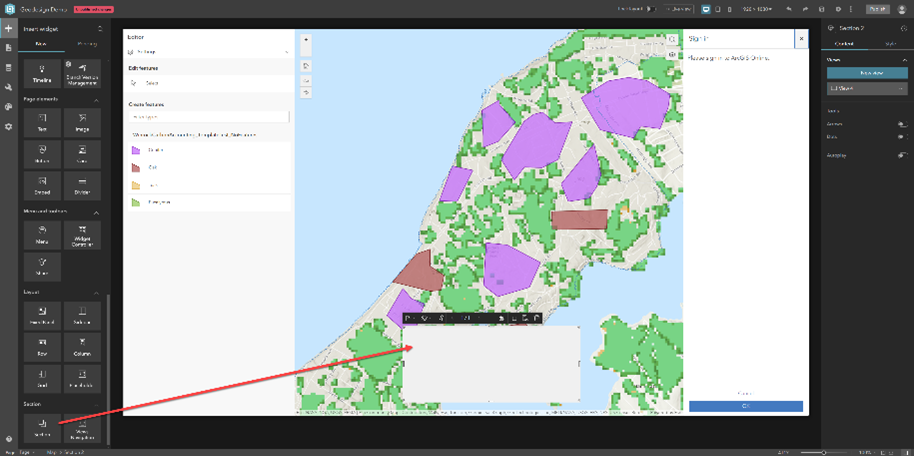Select the Section widget tile
The height and width of the screenshot is (456, 914).
43,428
